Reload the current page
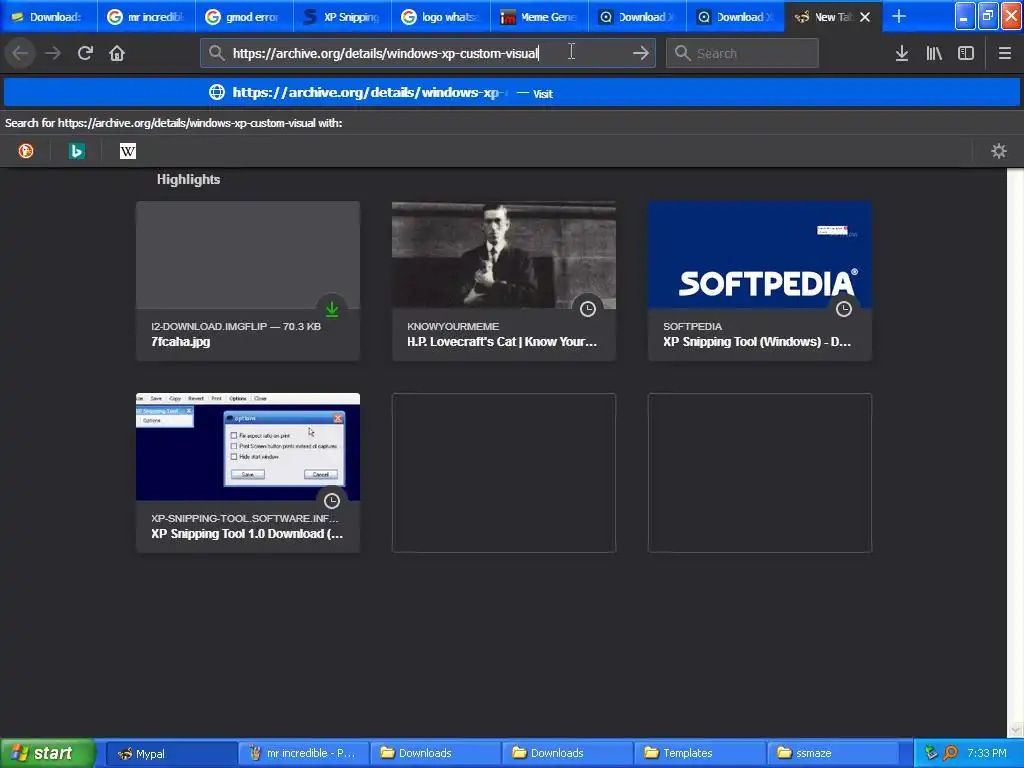The image size is (1024, 768). click(85, 53)
